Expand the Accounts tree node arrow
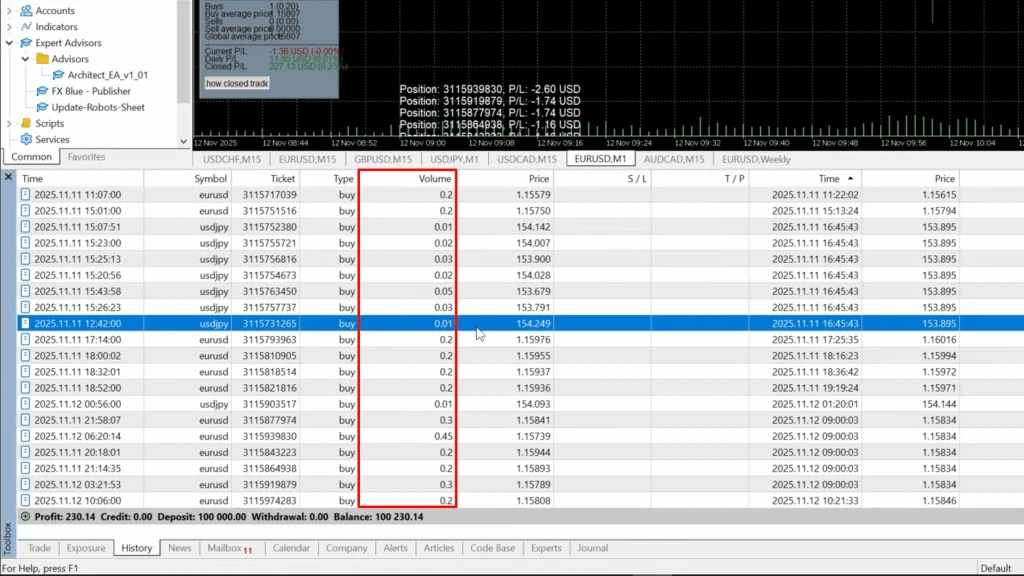The width and height of the screenshot is (1024, 576). (x=10, y=11)
